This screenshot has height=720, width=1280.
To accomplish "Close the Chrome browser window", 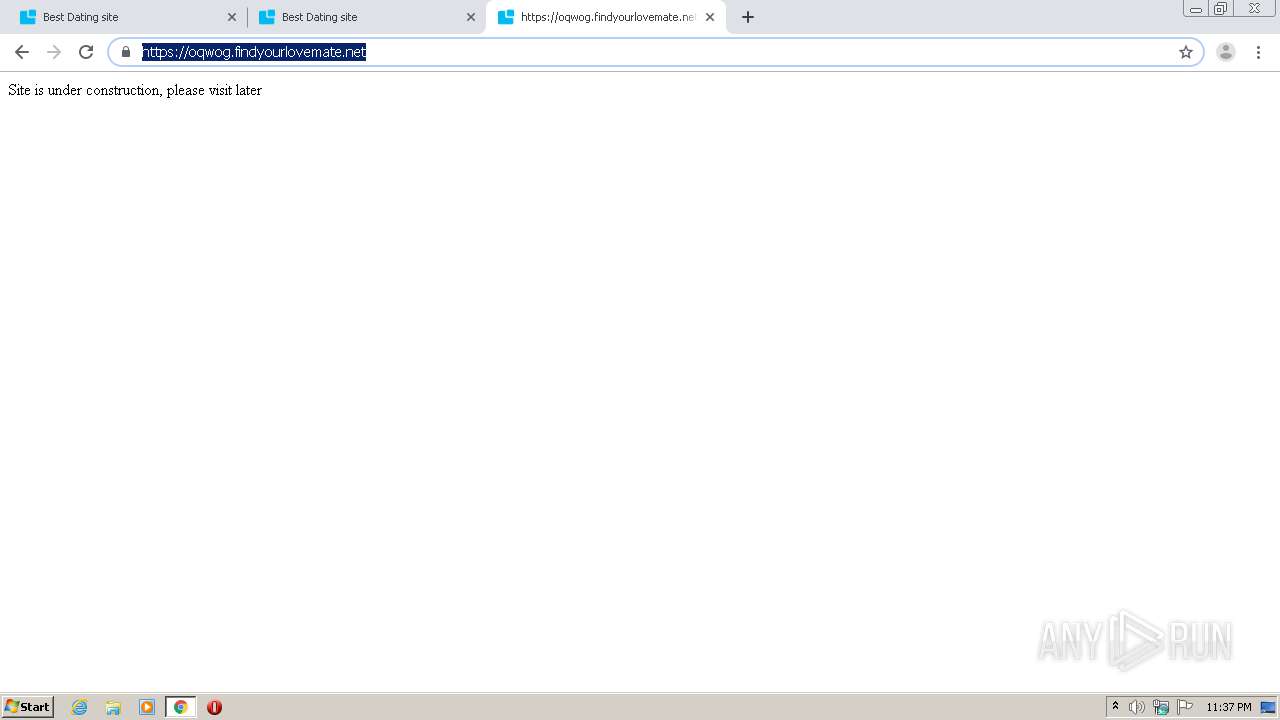I will coord(1254,9).
